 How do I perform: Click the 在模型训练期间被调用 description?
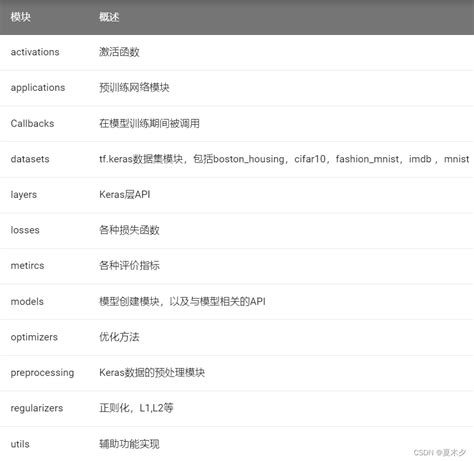pyautogui.click(x=149, y=123)
